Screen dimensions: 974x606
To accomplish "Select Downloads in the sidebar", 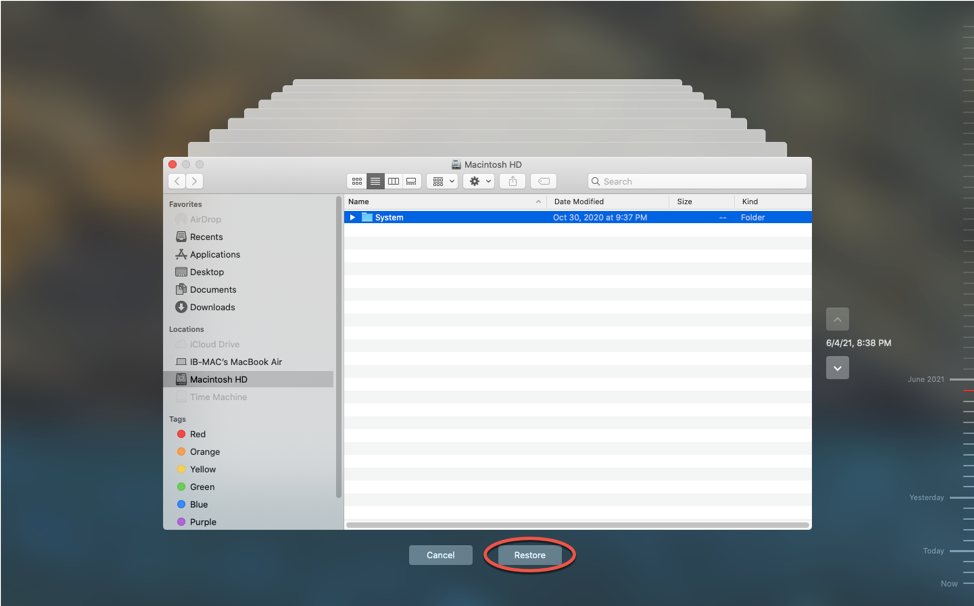I will click(x=212, y=307).
